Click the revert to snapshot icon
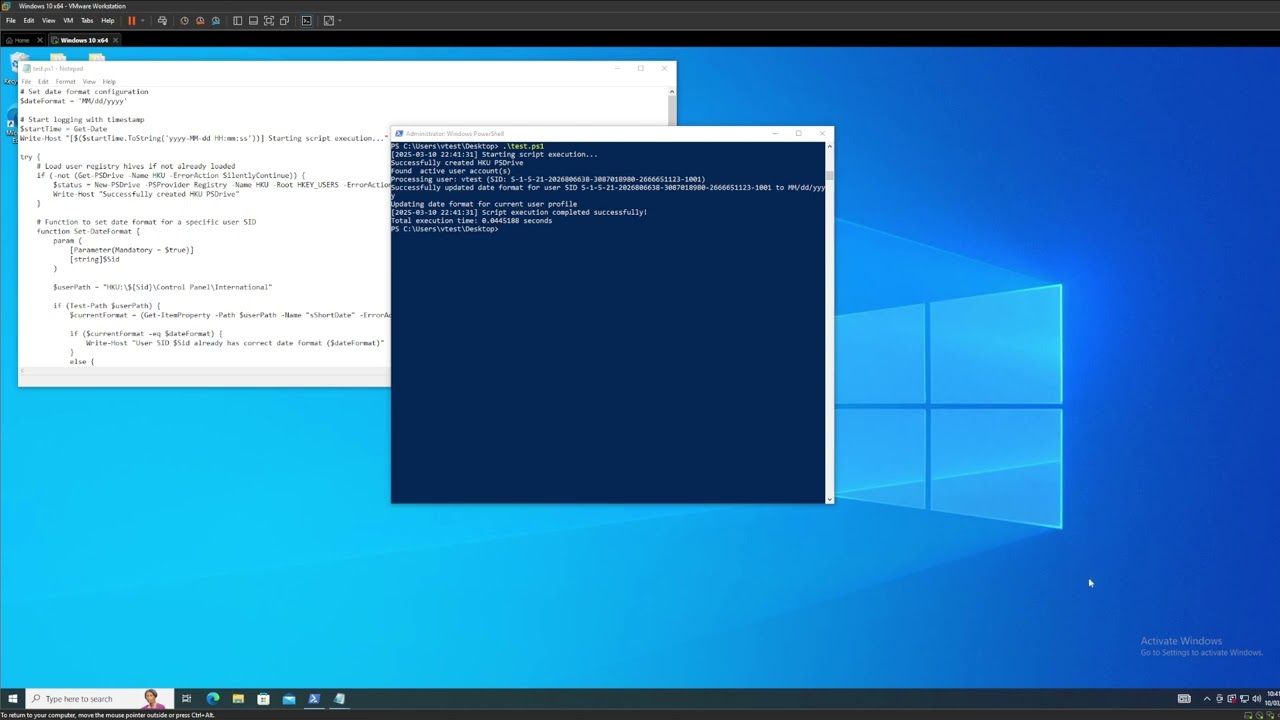The height and width of the screenshot is (720, 1280). [200, 20]
